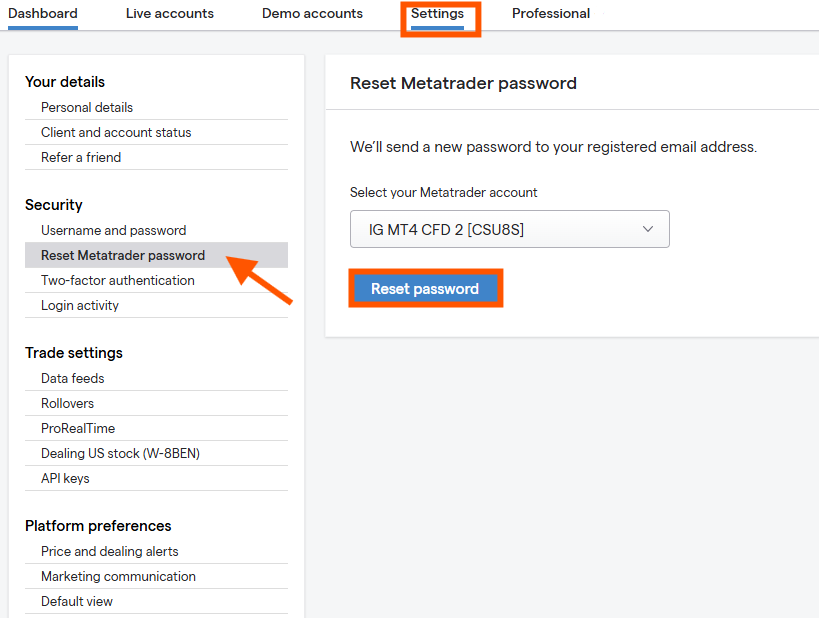The height and width of the screenshot is (618, 819).
Task: Open the Live accounts tab
Action: pos(169,14)
